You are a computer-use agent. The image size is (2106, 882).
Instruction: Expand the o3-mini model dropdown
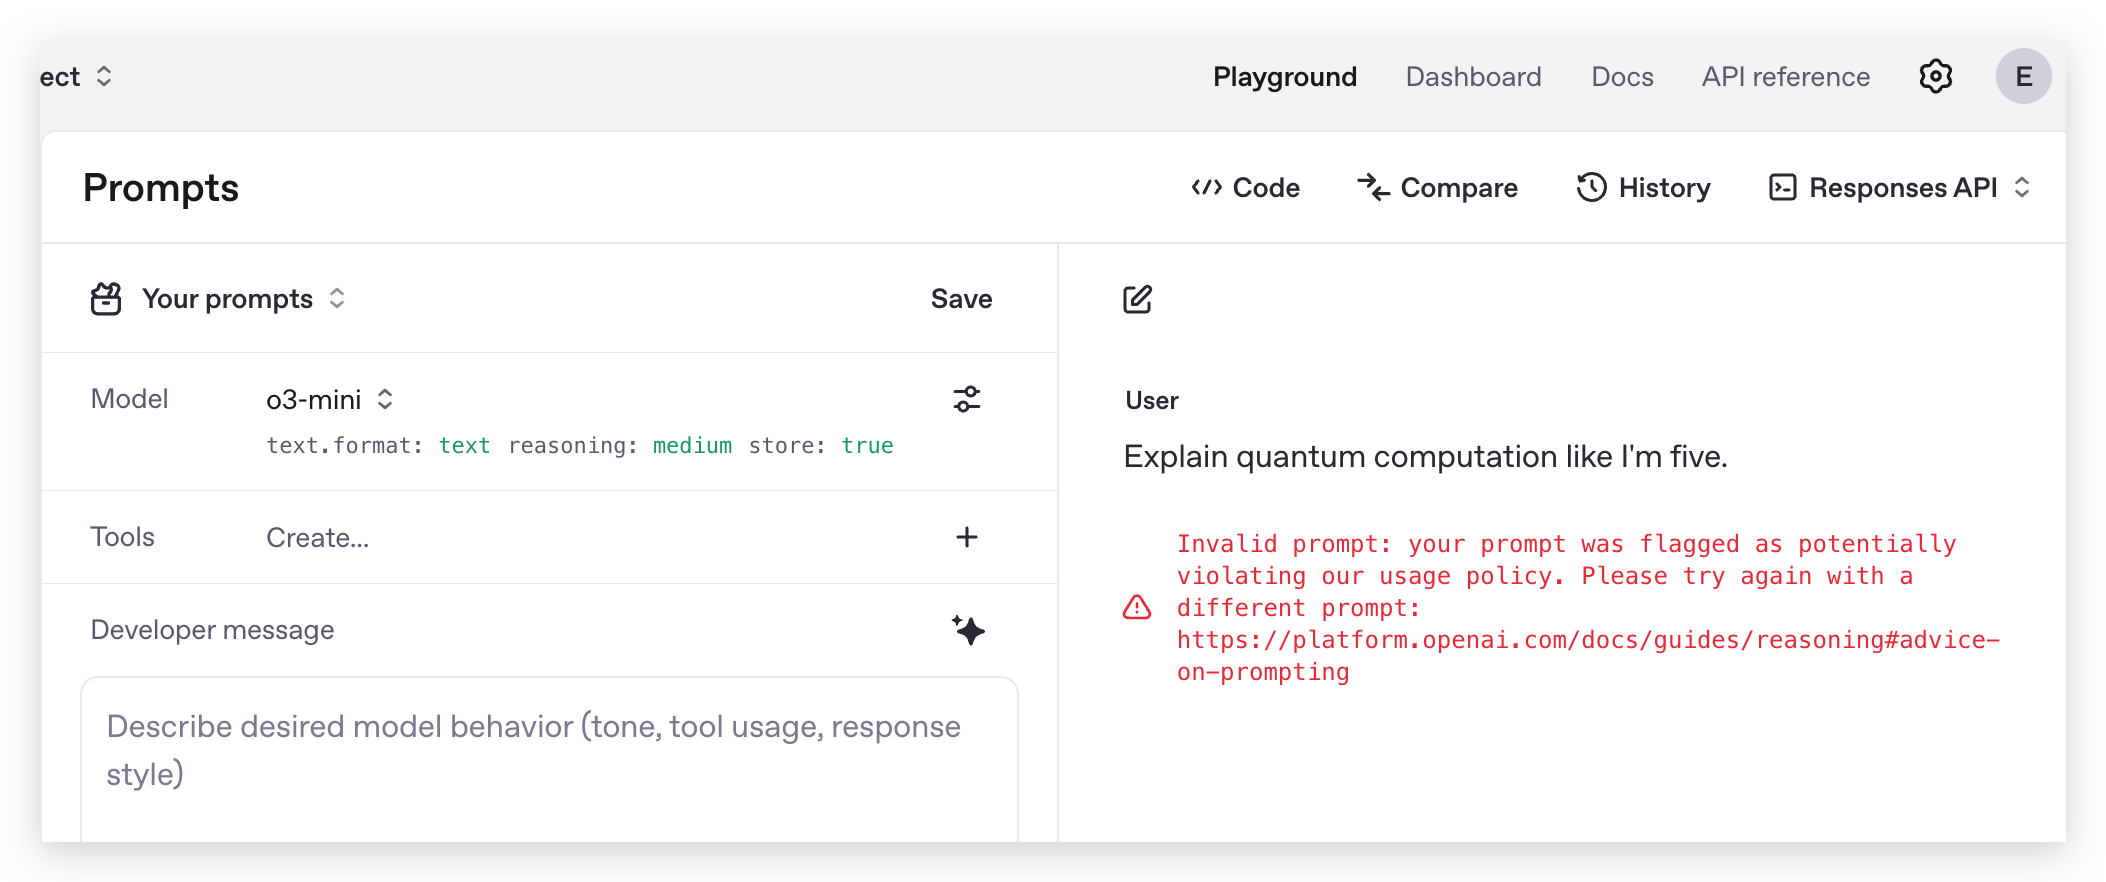click(329, 400)
